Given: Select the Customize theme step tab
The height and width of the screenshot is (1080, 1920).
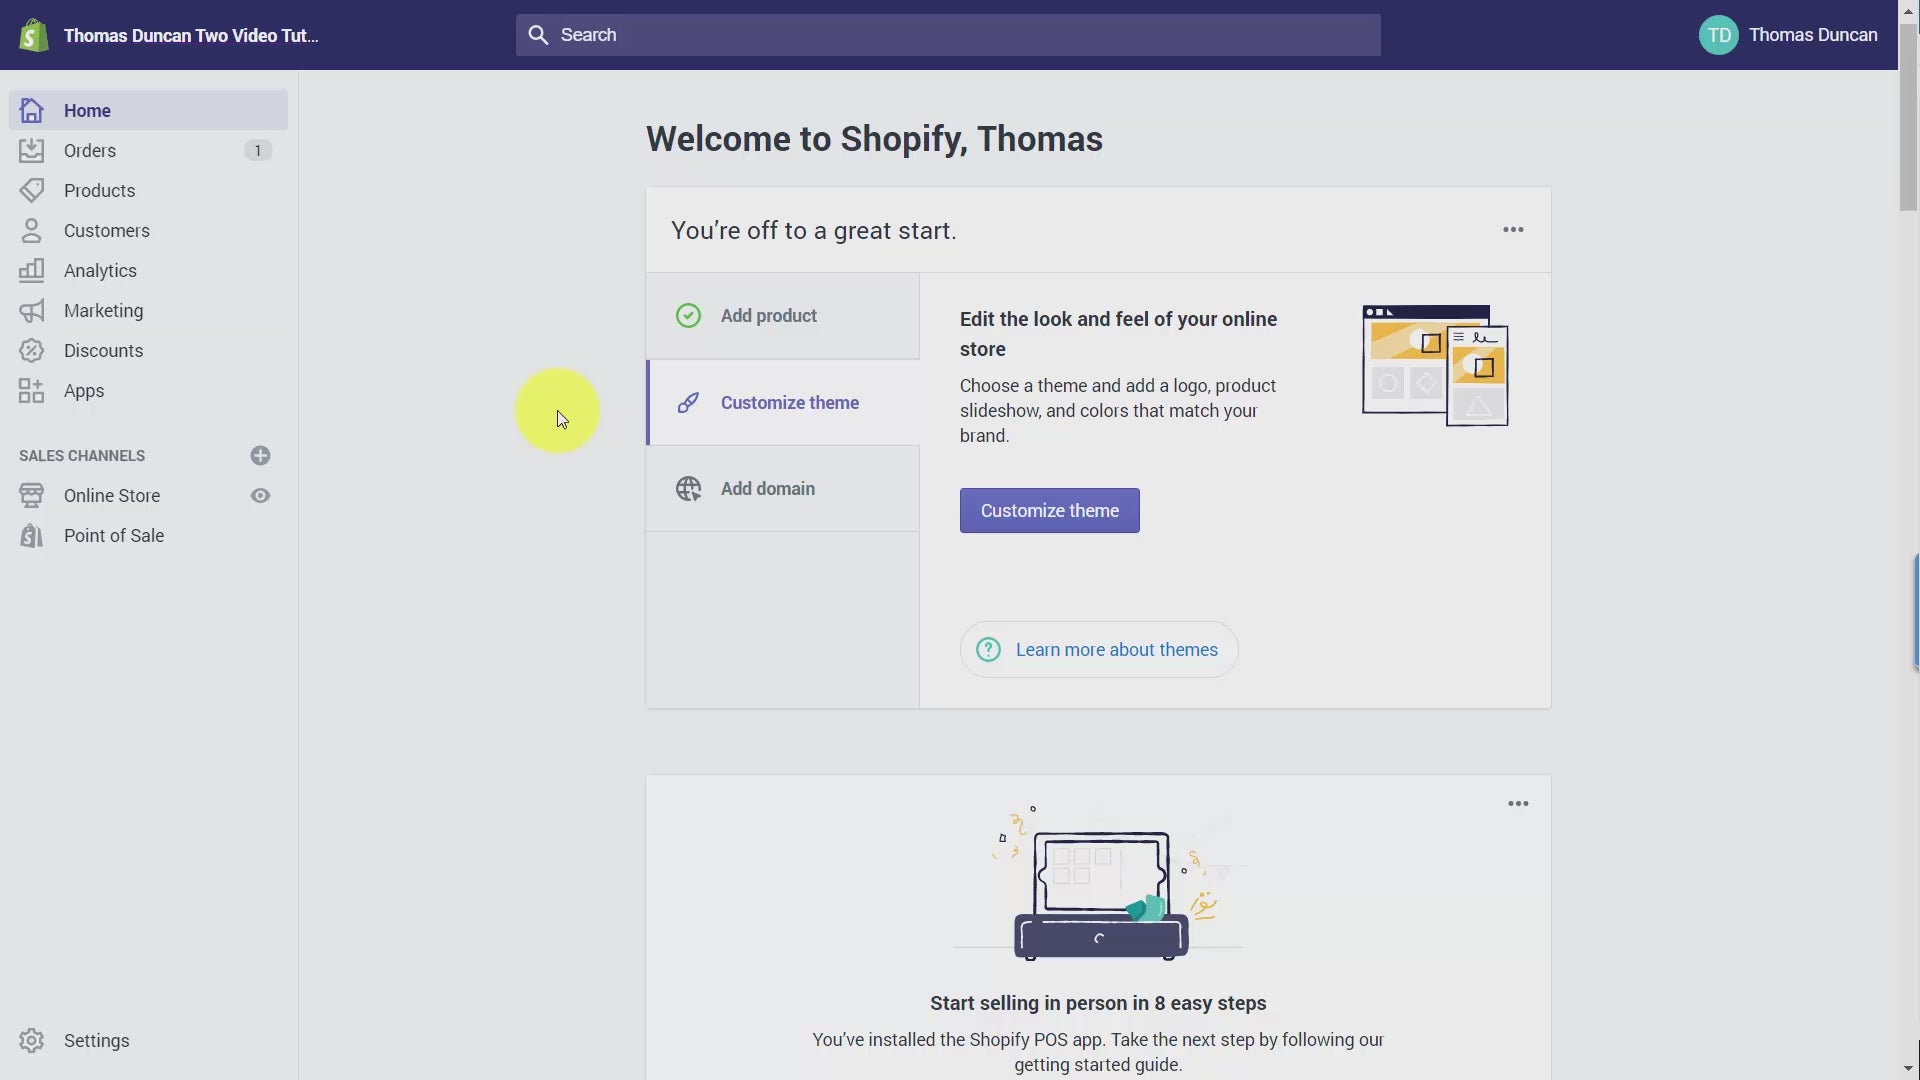Looking at the screenshot, I should coord(783,403).
